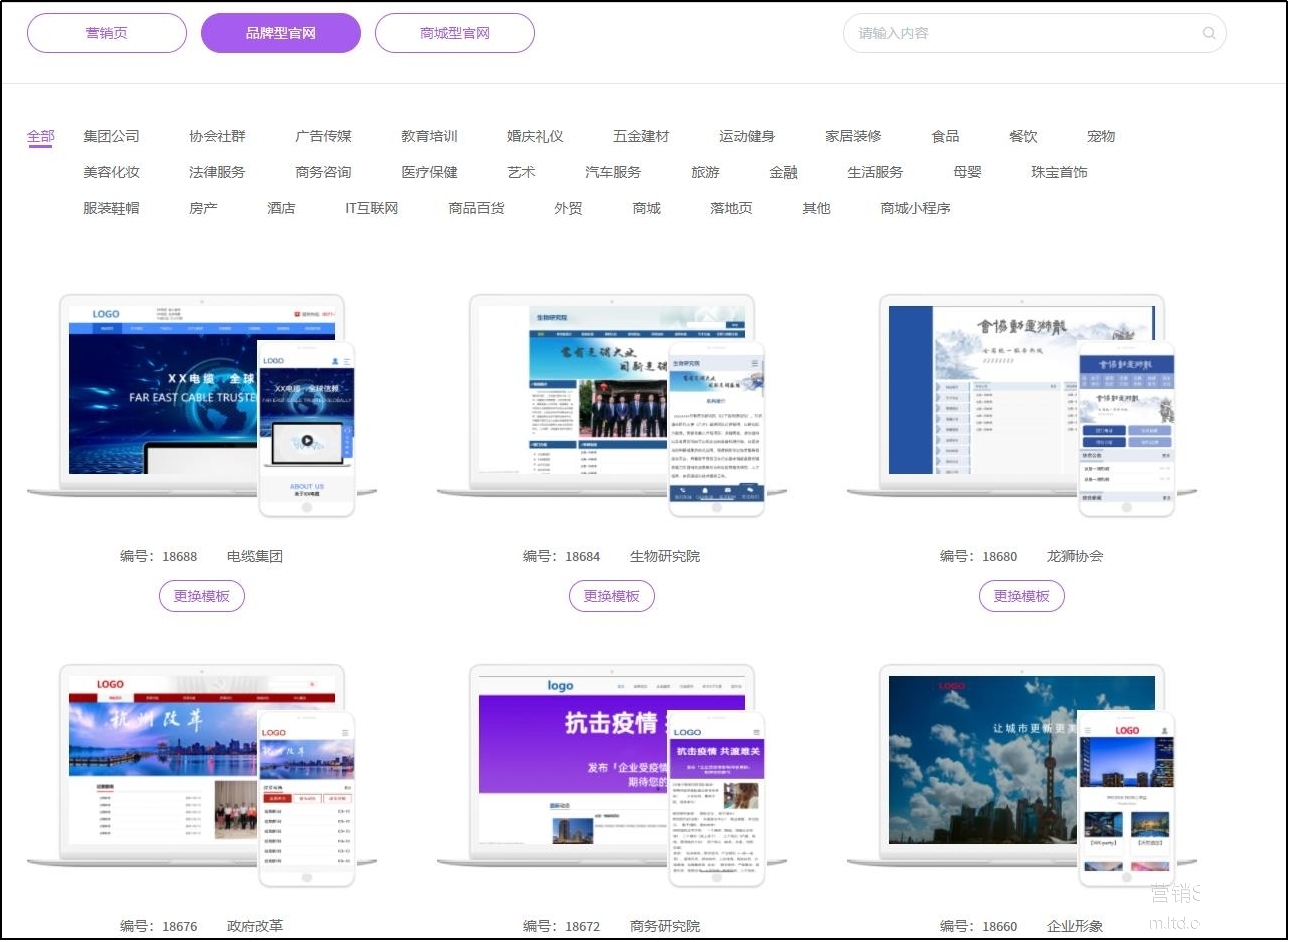Select the 品牌型官网 tab
The width and height of the screenshot is (1290, 942).
(281, 33)
